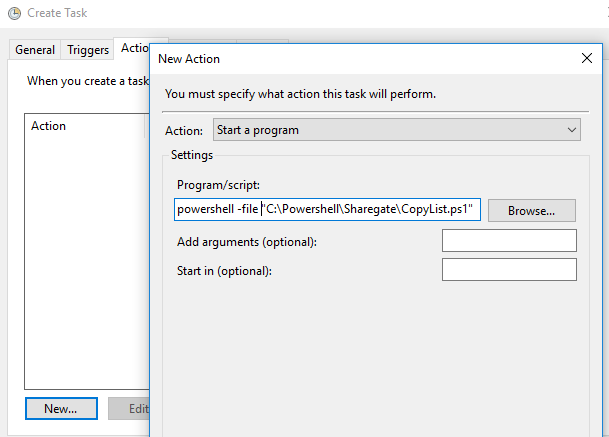This screenshot has width=609, height=437.
Task: Click the Create Task clock icon
Action: tap(14, 13)
